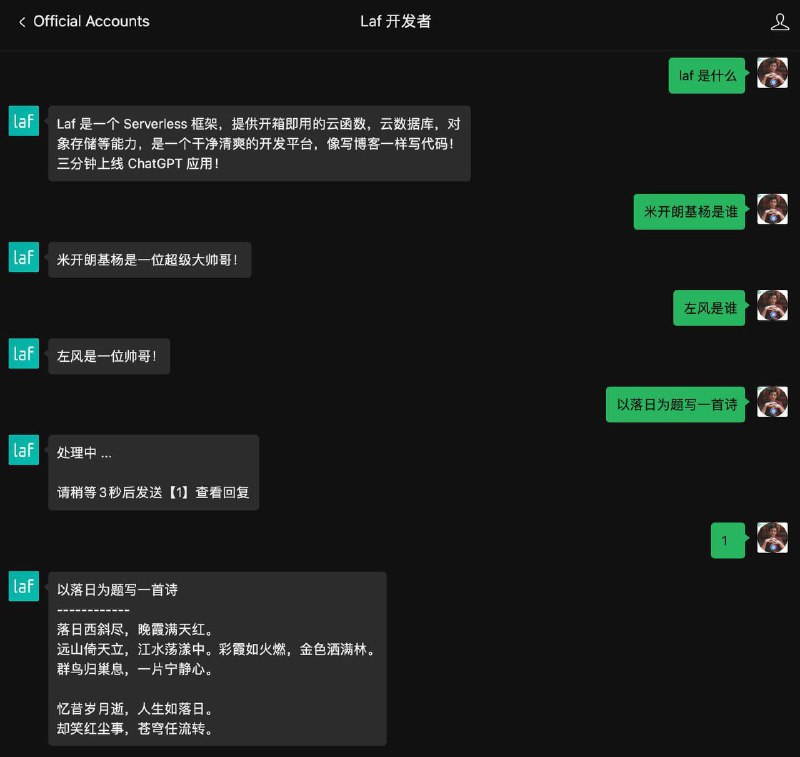Select the user avatar next to 左风是谁

(x=772, y=307)
